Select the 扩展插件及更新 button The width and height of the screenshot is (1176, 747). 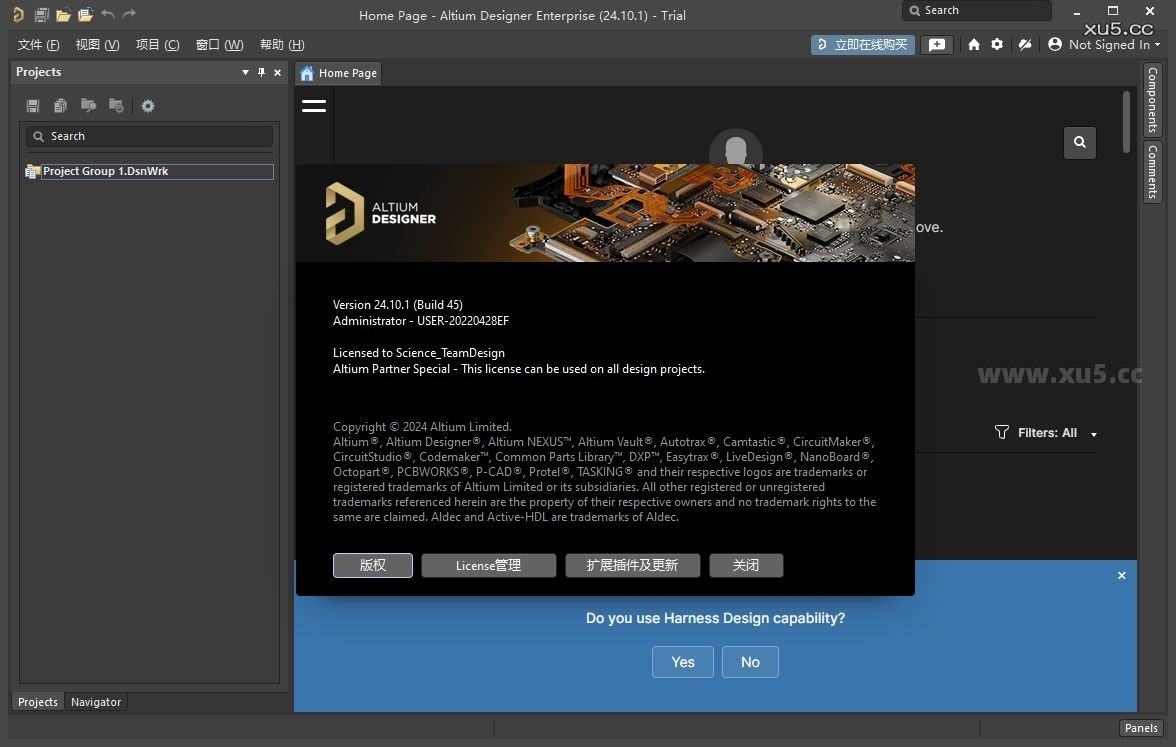[x=632, y=565]
